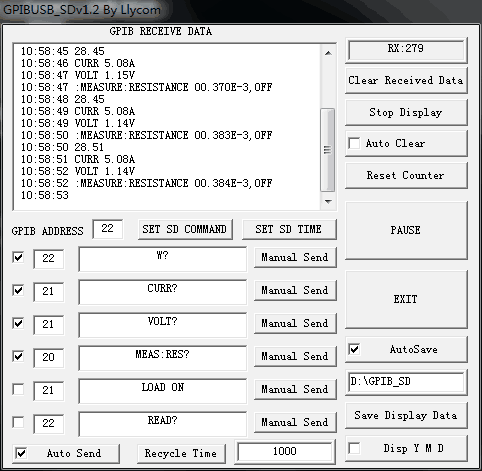Click the address field of the CURR? row
Image resolution: width=482 pixels, height=471 pixels.
pyautogui.click(x=48, y=291)
